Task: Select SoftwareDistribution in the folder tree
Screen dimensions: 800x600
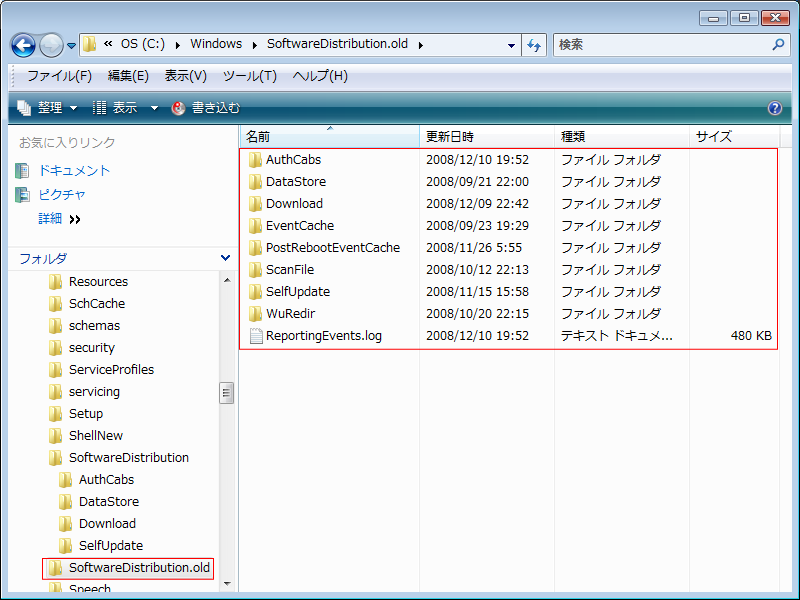Action: 129,457
